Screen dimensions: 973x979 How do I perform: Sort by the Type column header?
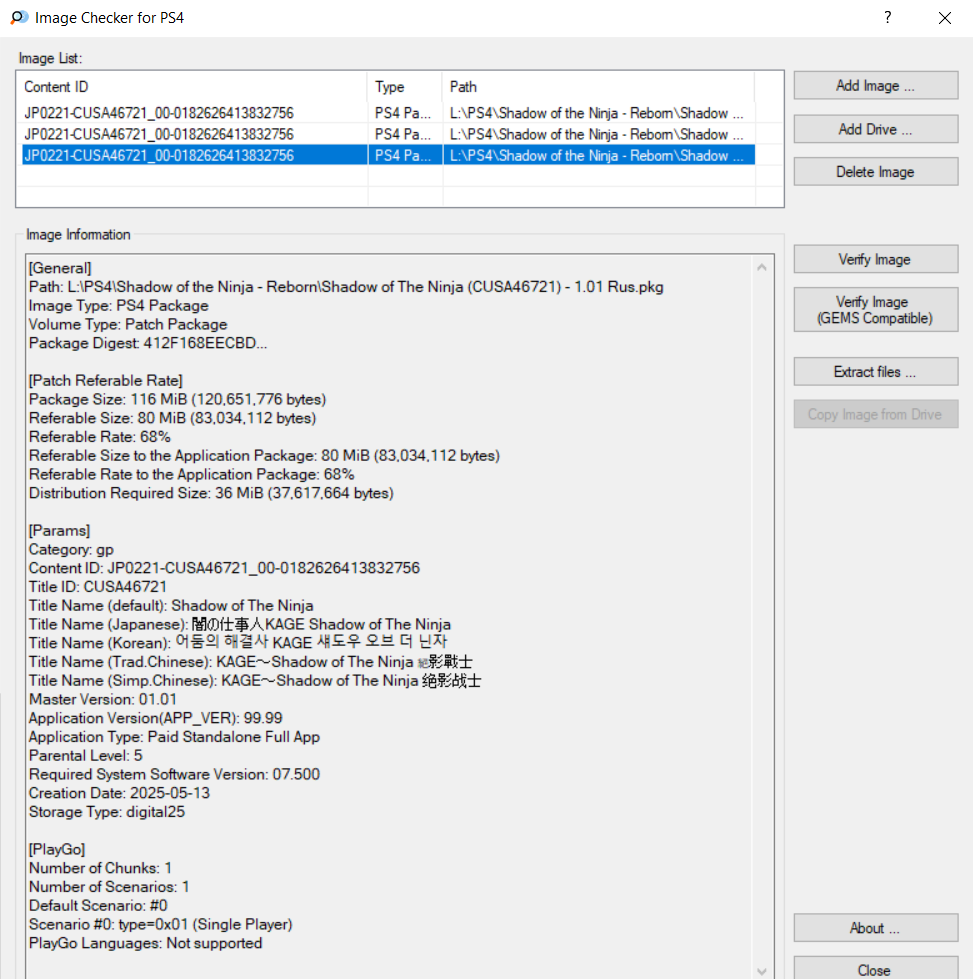click(x=405, y=87)
